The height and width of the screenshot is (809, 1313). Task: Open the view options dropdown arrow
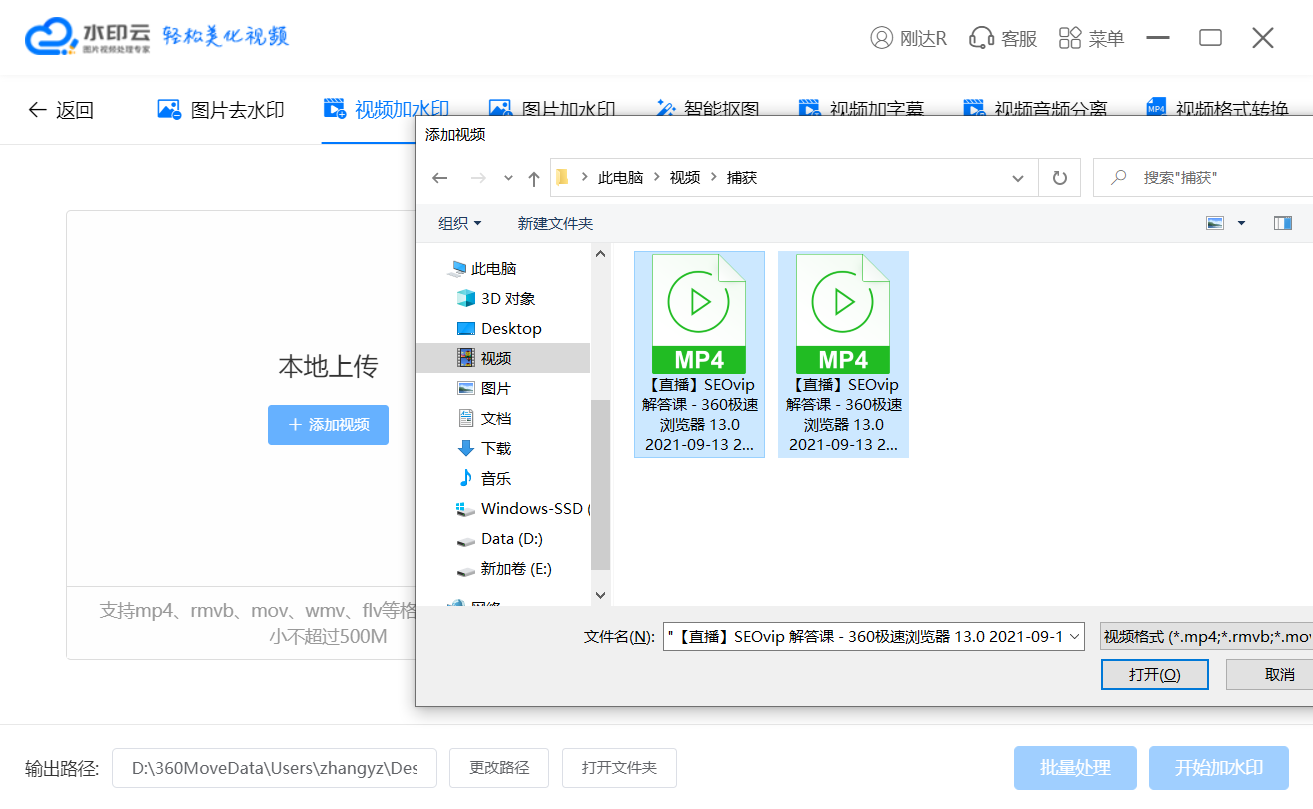click(x=1241, y=223)
